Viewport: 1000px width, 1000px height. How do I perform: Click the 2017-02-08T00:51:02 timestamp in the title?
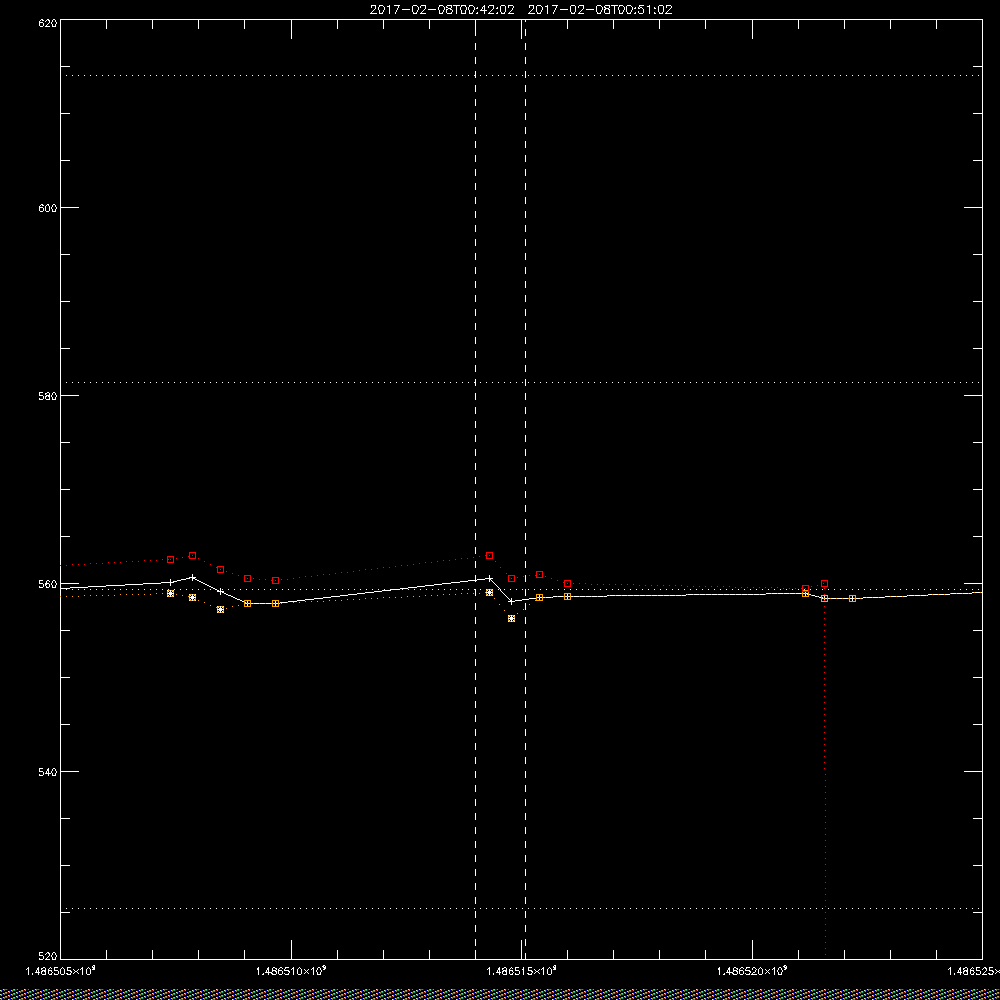tap(600, 10)
